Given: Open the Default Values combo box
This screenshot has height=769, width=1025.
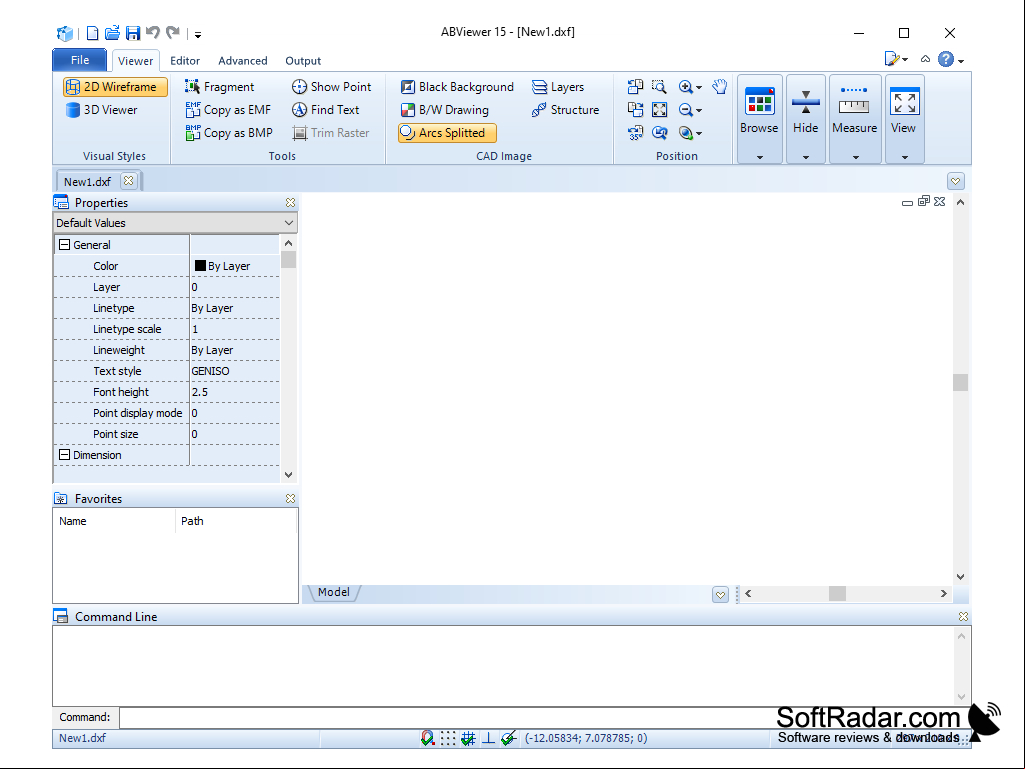Looking at the screenshot, I should coord(175,223).
